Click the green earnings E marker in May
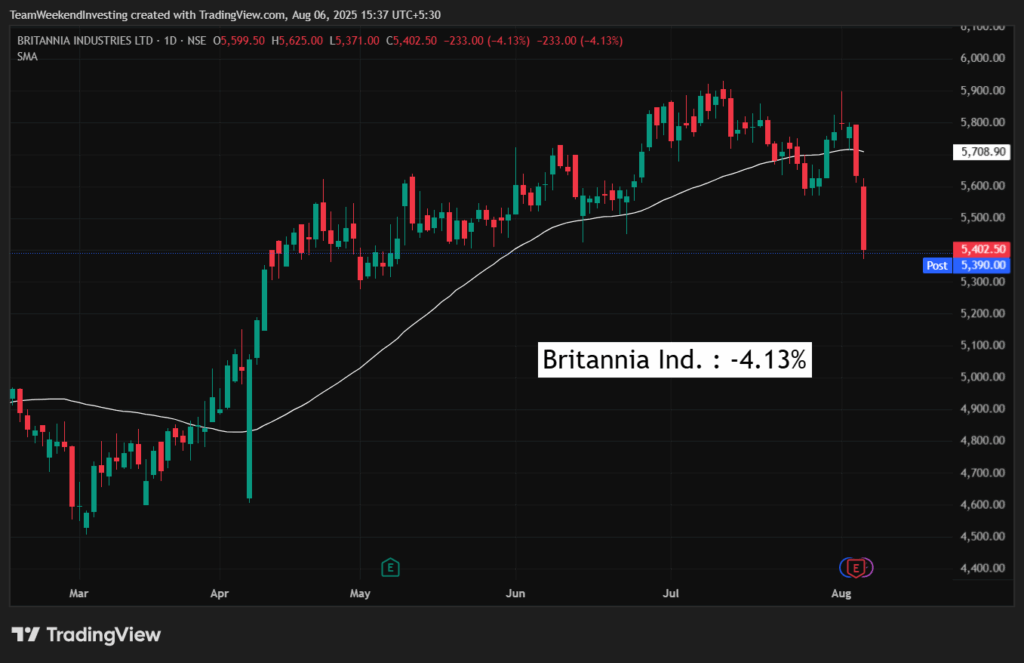The height and width of the screenshot is (663, 1024). click(390, 568)
